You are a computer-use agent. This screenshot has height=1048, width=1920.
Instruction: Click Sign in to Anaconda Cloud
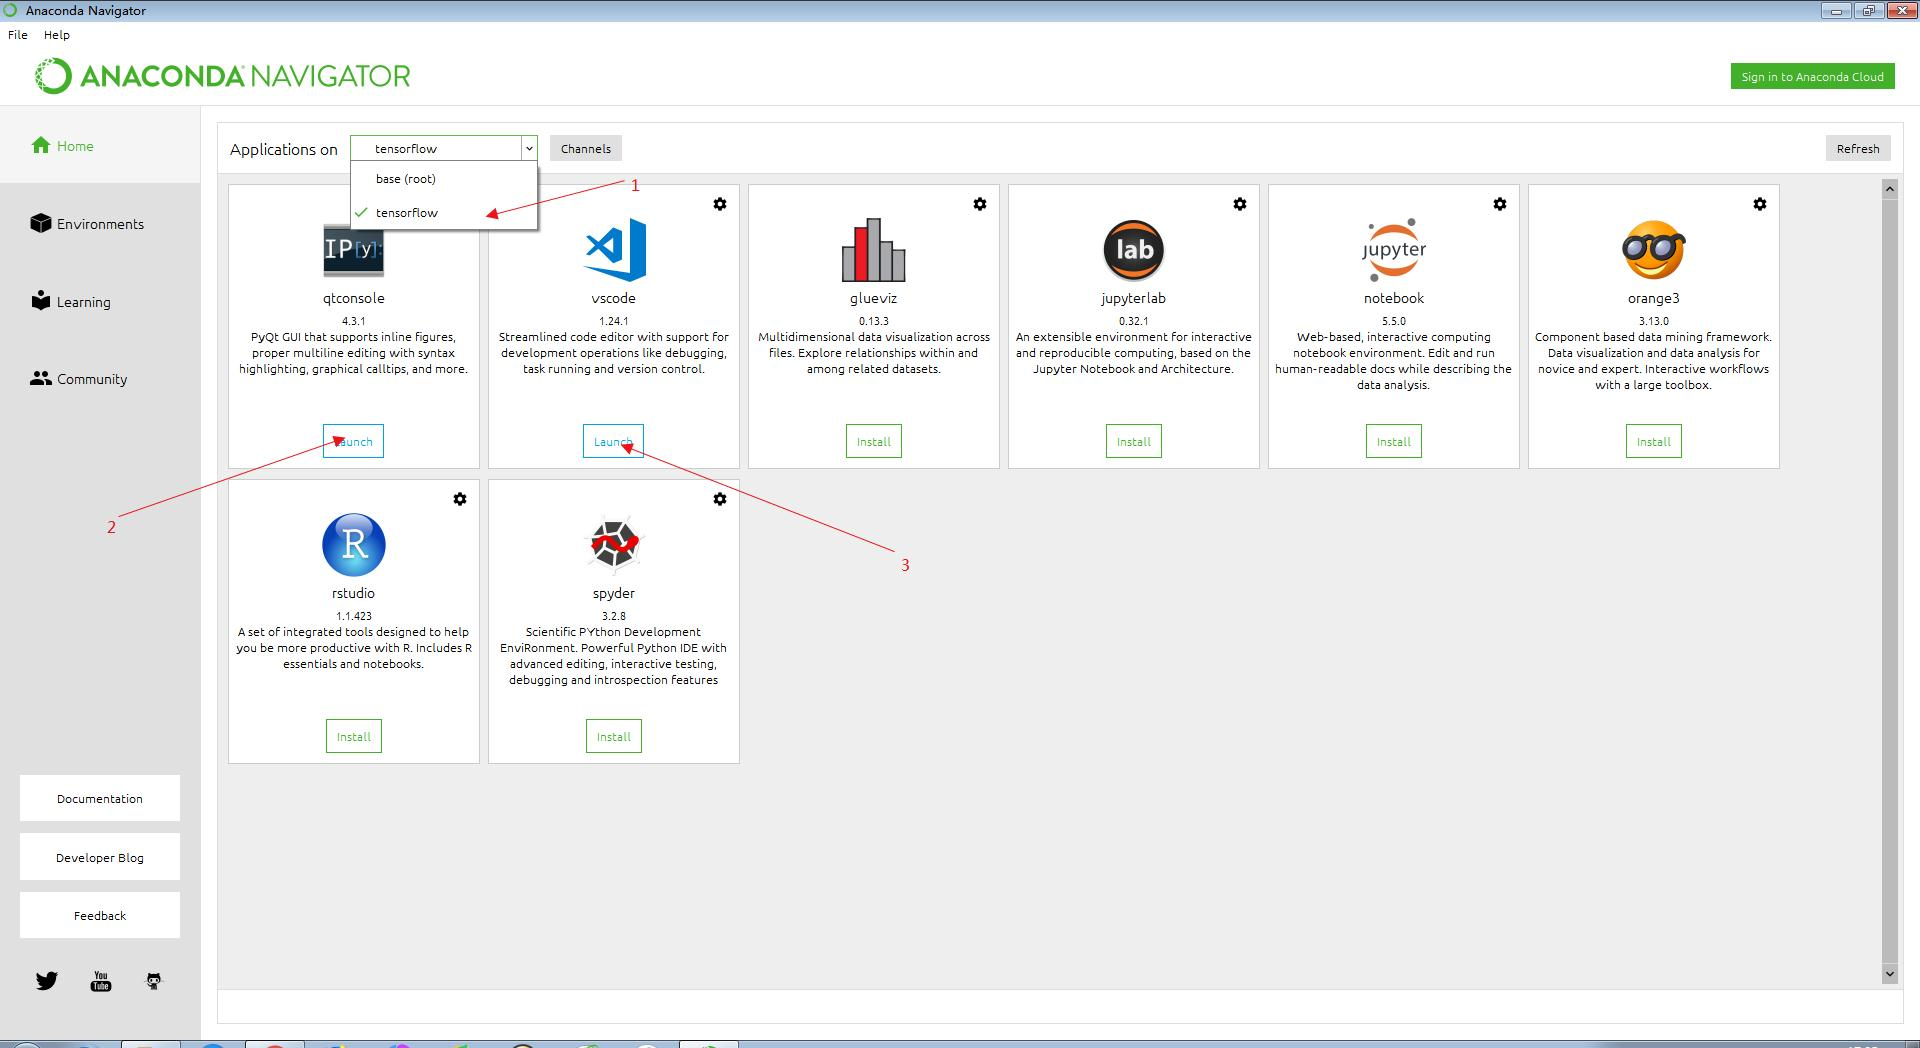(1812, 75)
